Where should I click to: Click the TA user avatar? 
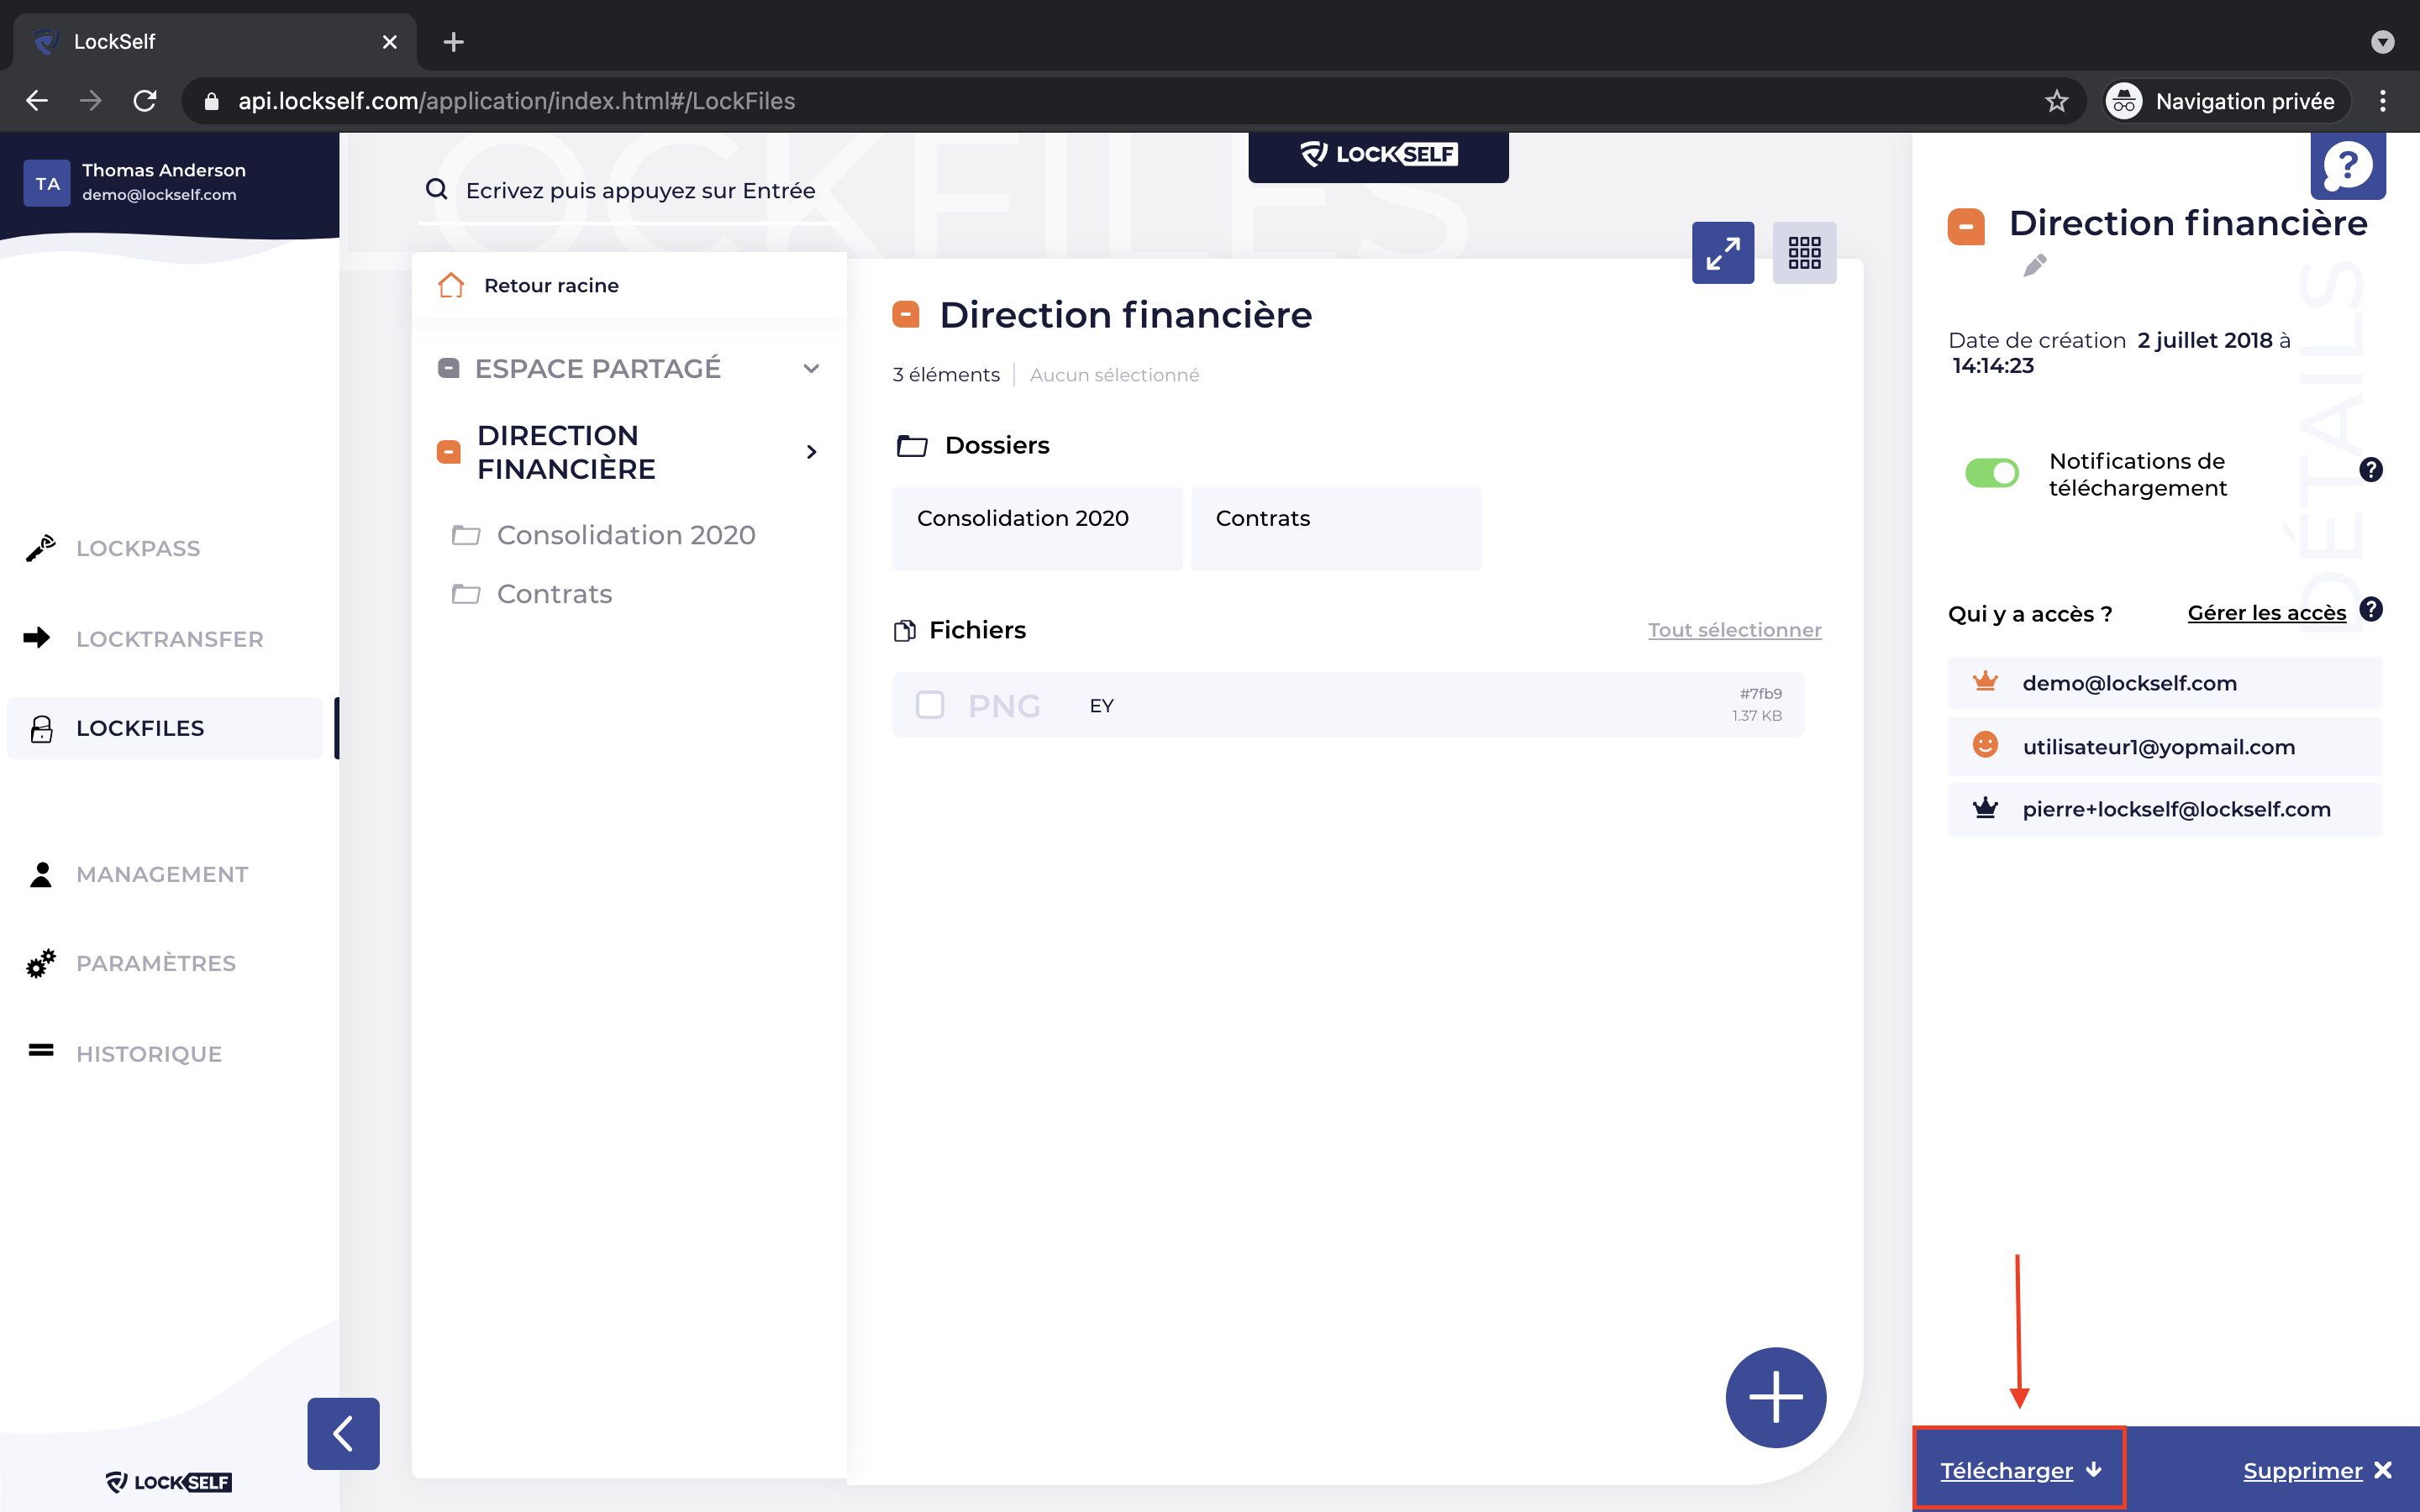(47, 183)
